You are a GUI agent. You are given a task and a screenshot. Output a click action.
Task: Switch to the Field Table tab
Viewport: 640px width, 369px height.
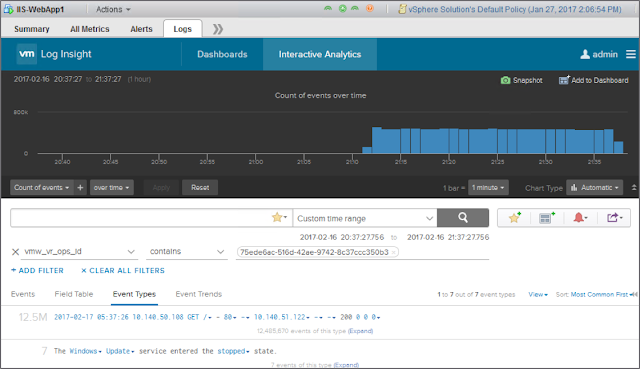[74, 294]
